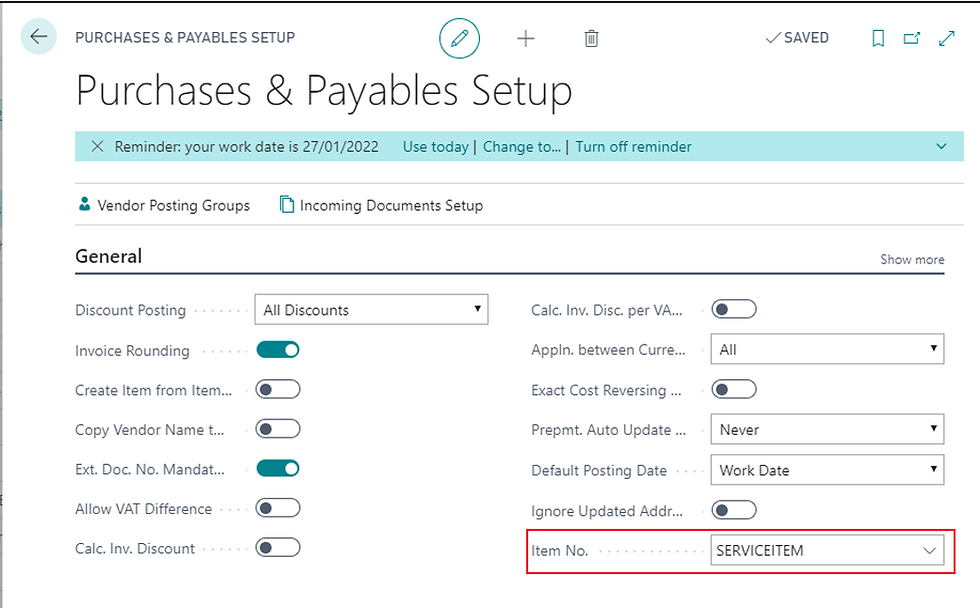Click the expand page diagonal arrows icon

tap(947, 38)
